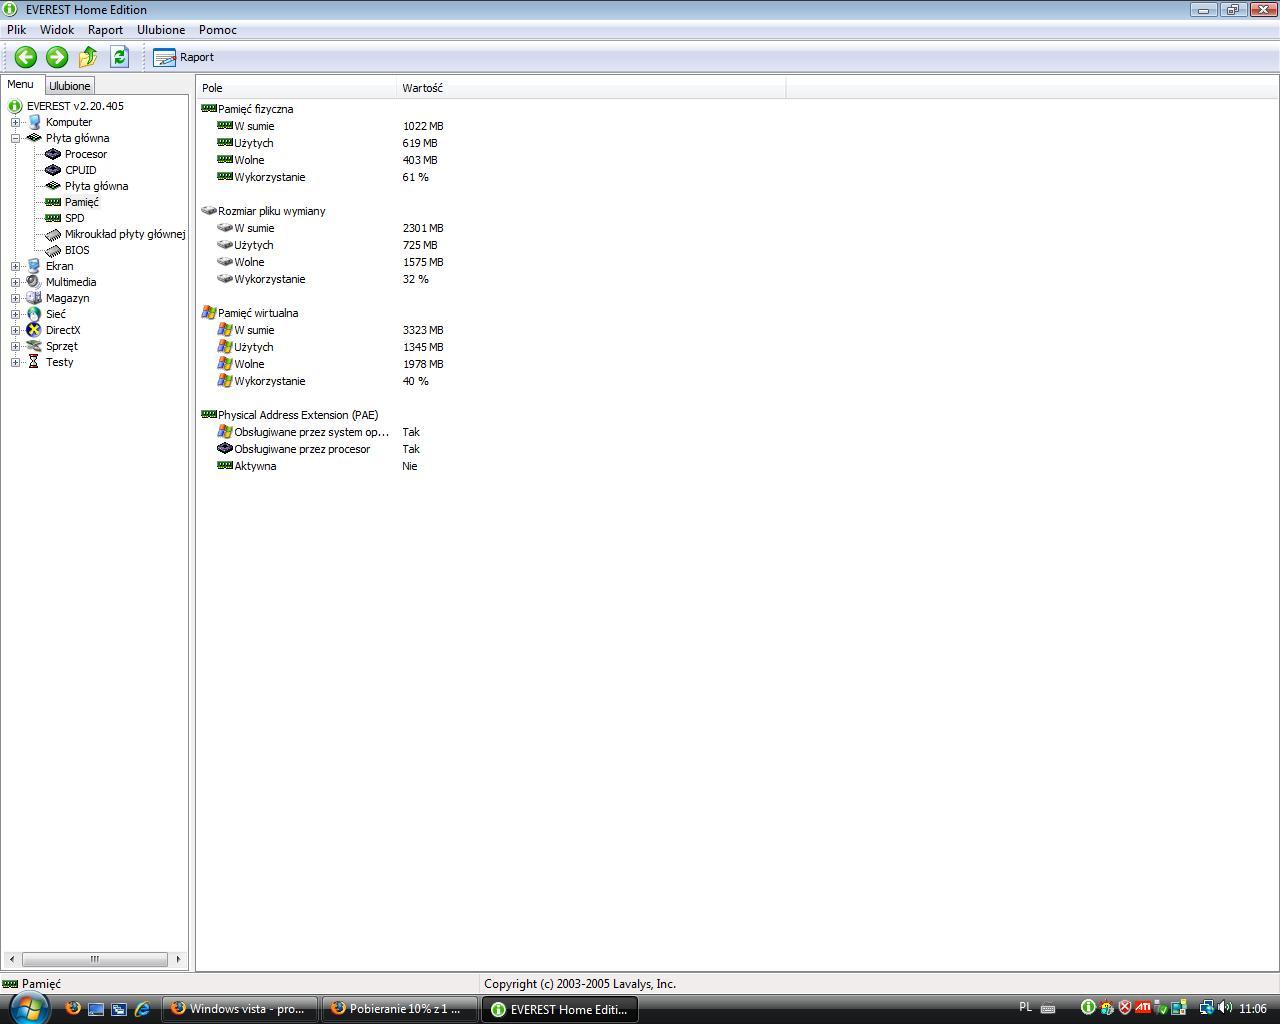Launch Internet Explorer from quick launch
The width and height of the screenshot is (1280, 1024).
pyautogui.click(x=142, y=1009)
